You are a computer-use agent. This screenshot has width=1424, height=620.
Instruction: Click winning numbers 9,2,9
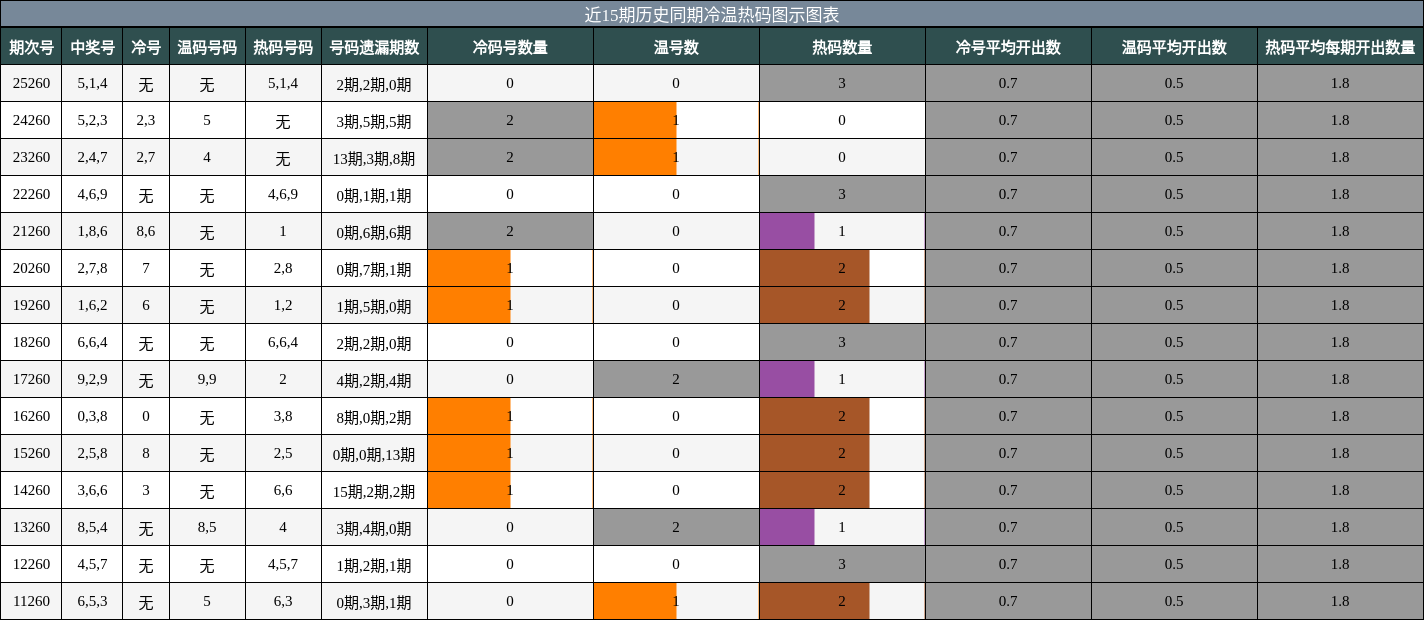tap(92, 380)
